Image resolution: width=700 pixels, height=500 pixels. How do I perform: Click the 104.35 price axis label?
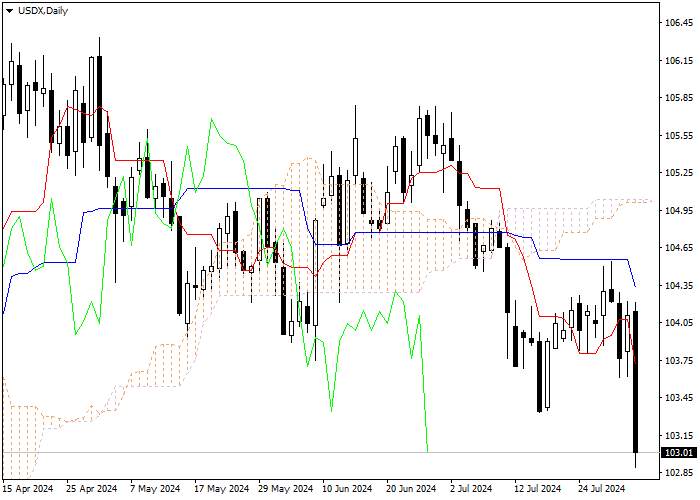tap(679, 285)
